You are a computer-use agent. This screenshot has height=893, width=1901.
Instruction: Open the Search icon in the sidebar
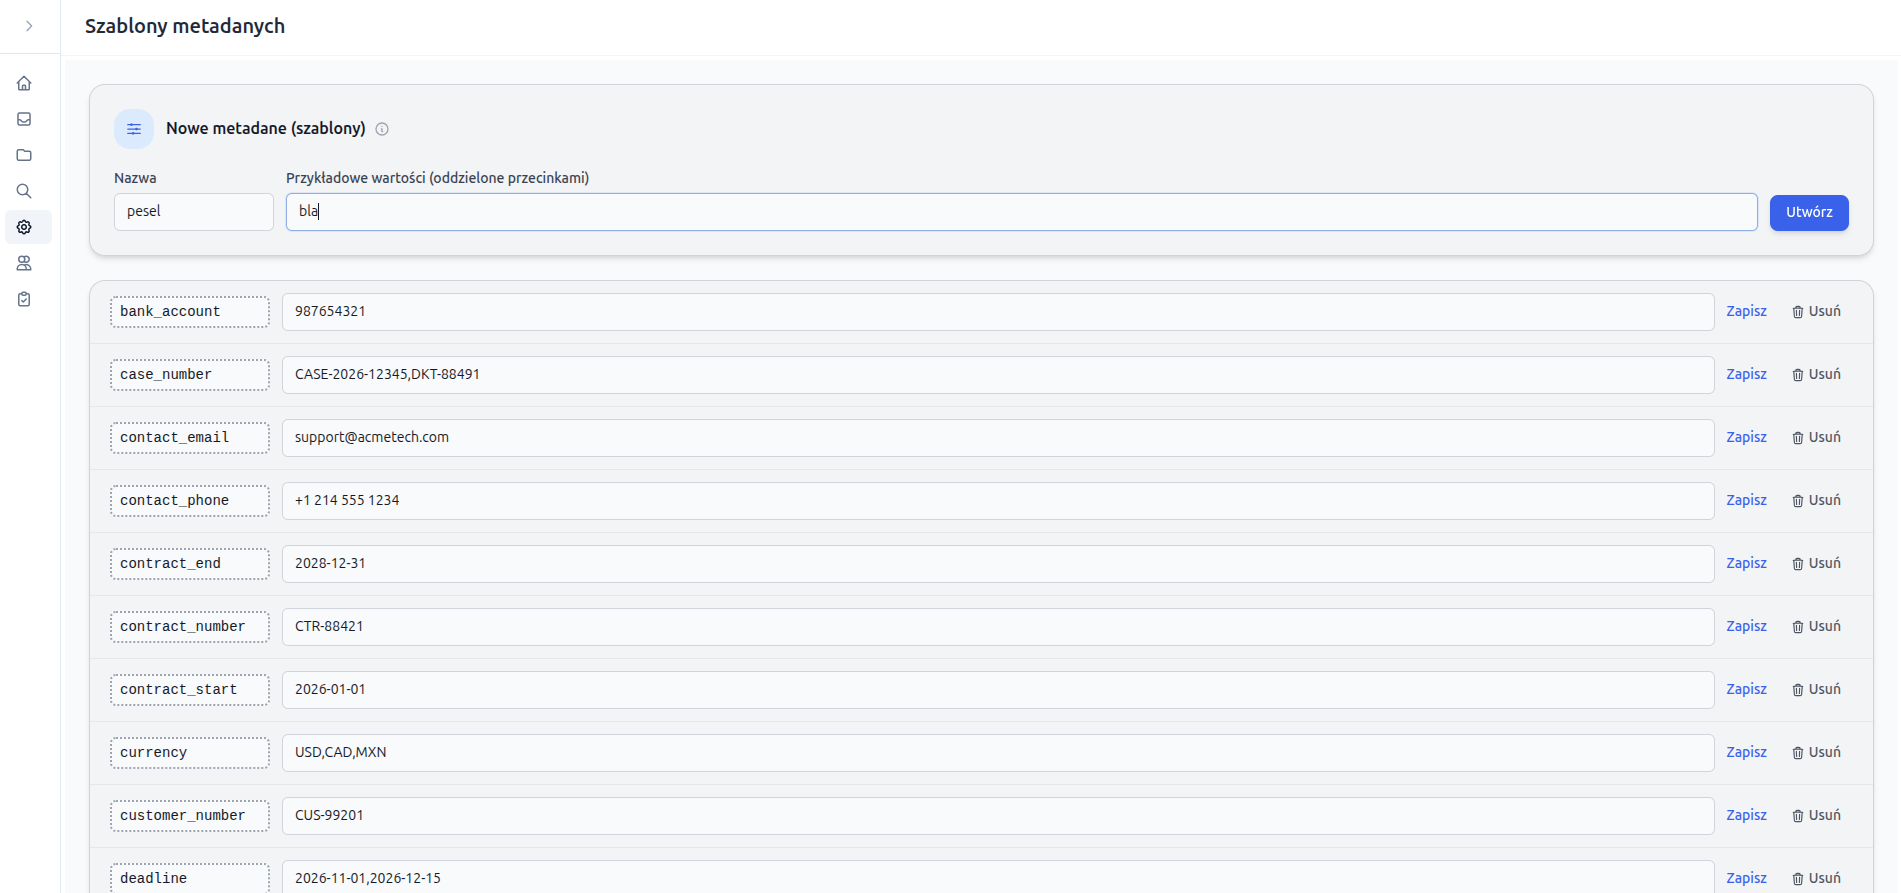[x=24, y=191]
